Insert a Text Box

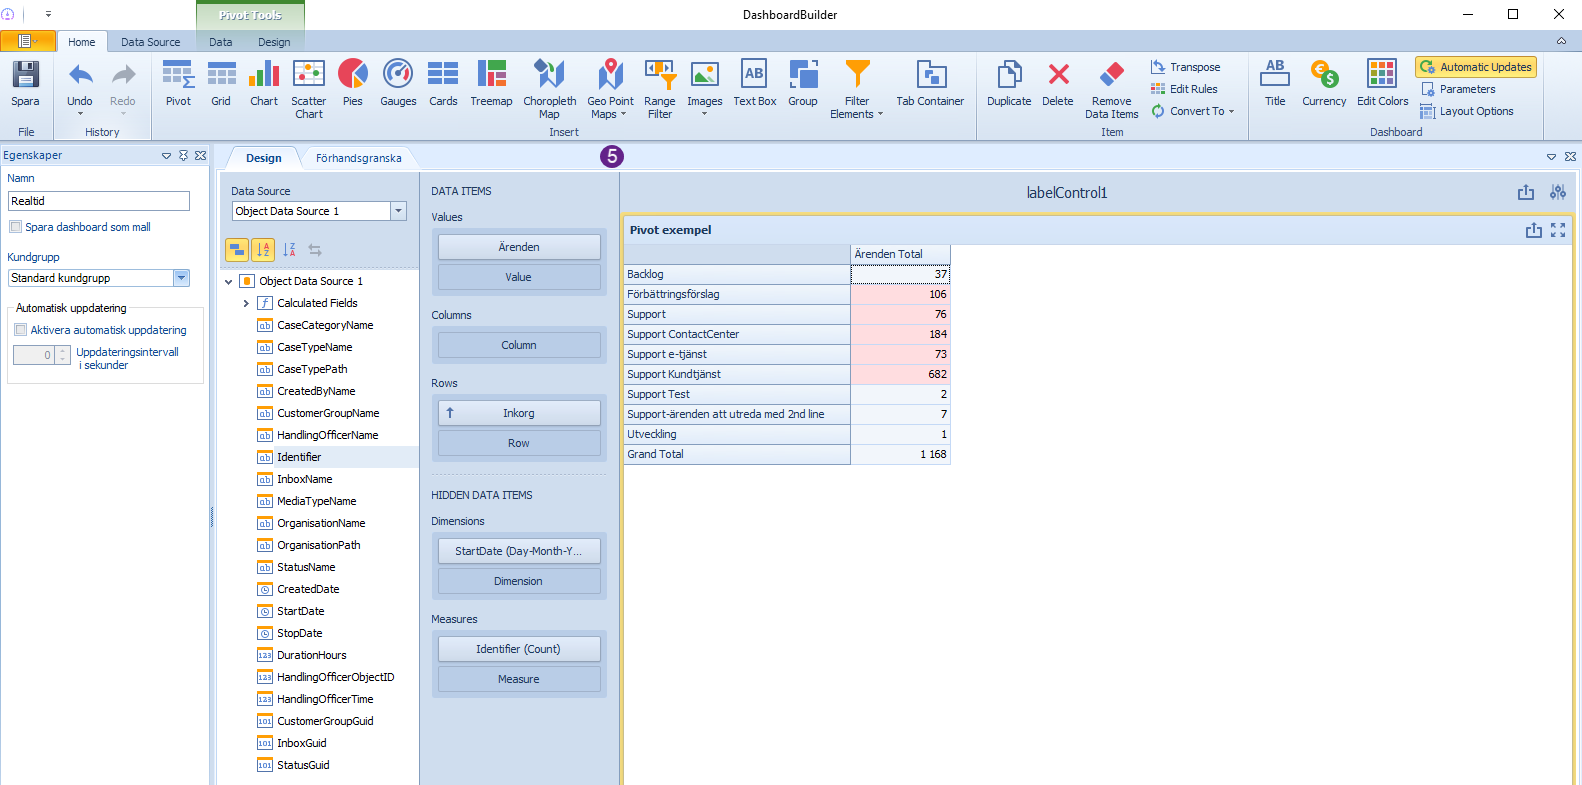coord(754,84)
